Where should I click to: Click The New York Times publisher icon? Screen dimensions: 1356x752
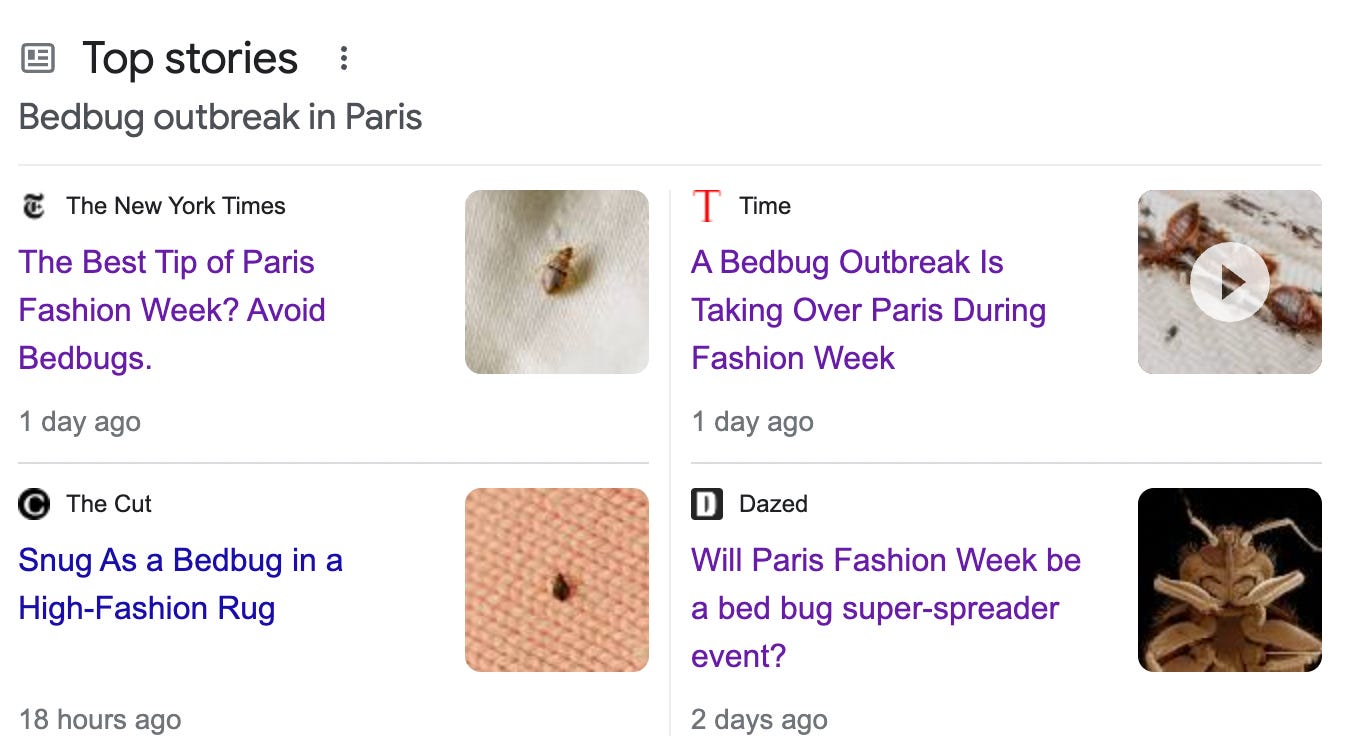[34, 206]
